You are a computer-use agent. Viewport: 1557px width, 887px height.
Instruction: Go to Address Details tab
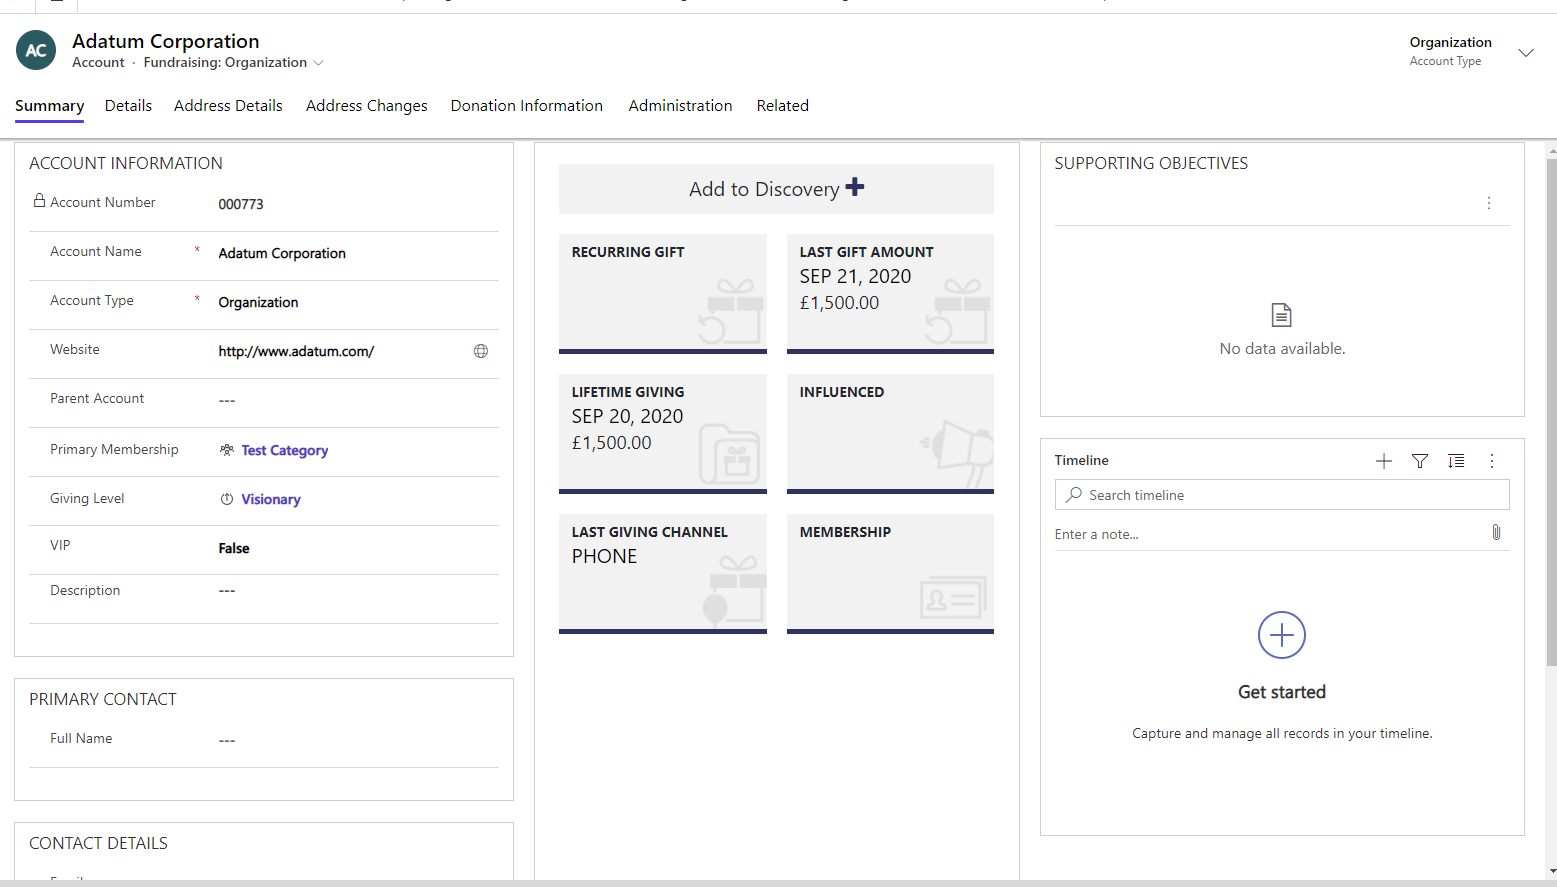tap(228, 106)
